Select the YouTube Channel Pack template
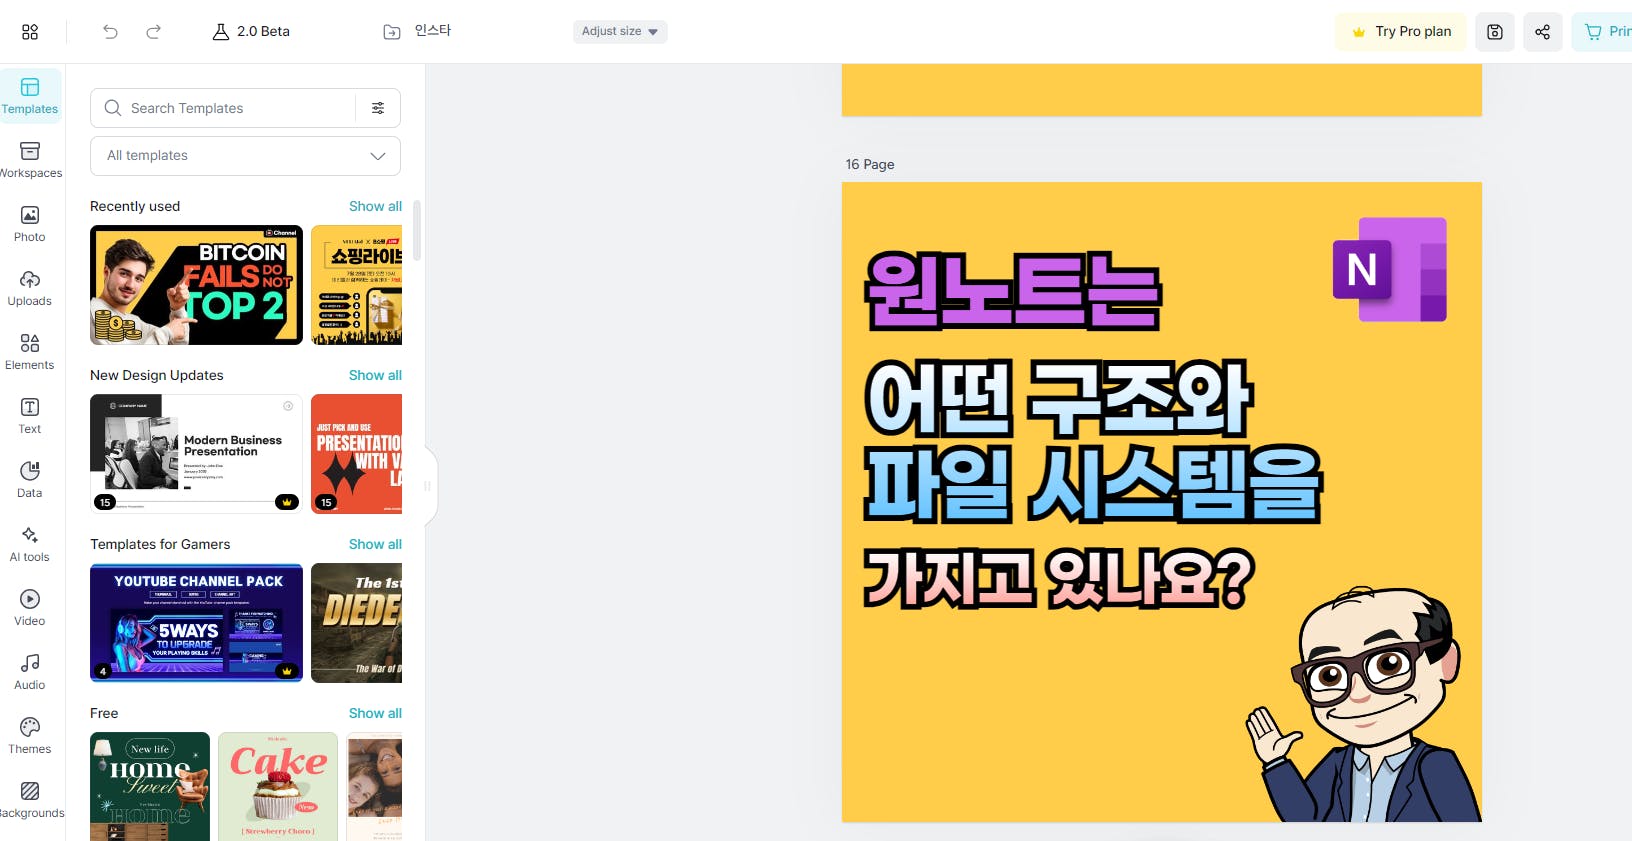This screenshot has height=841, width=1632. [196, 623]
